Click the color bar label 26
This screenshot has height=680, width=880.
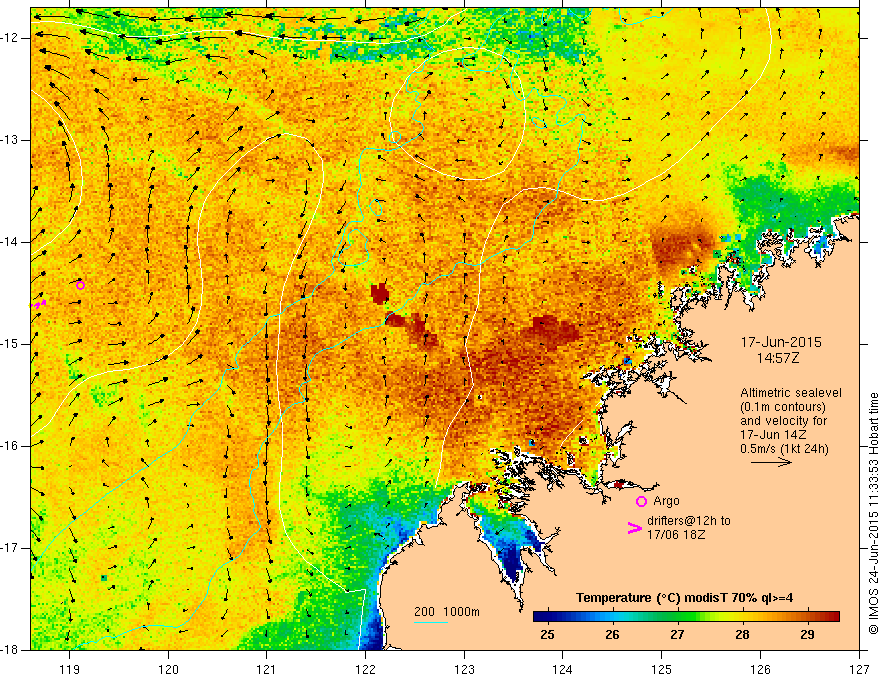tap(612, 635)
